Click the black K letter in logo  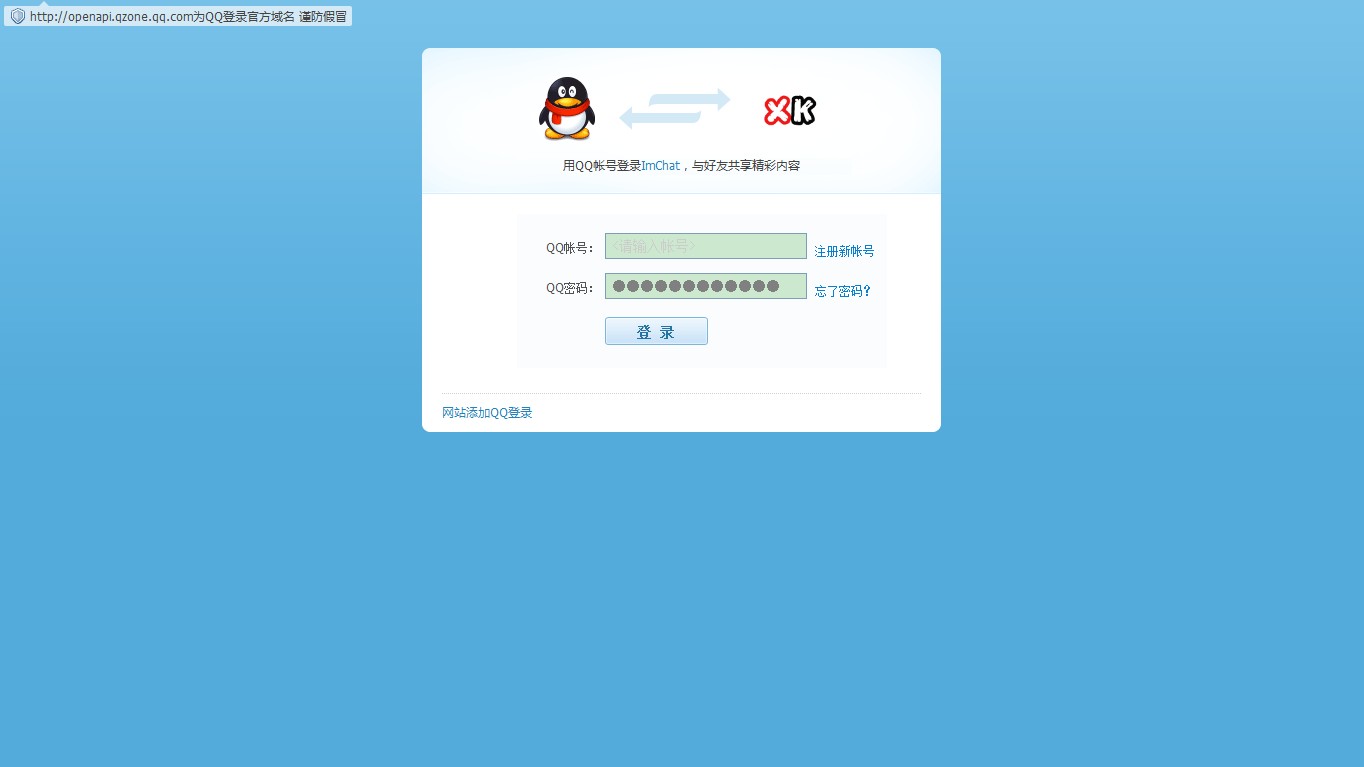(803, 111)
